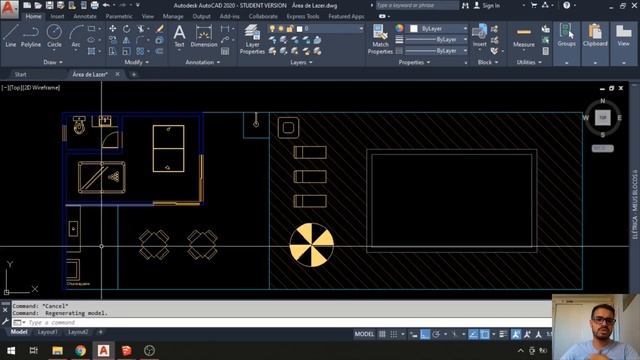Select the Erase tool
Image resolution: width=640 pixels, height=360 pixels.
[160, 29]
